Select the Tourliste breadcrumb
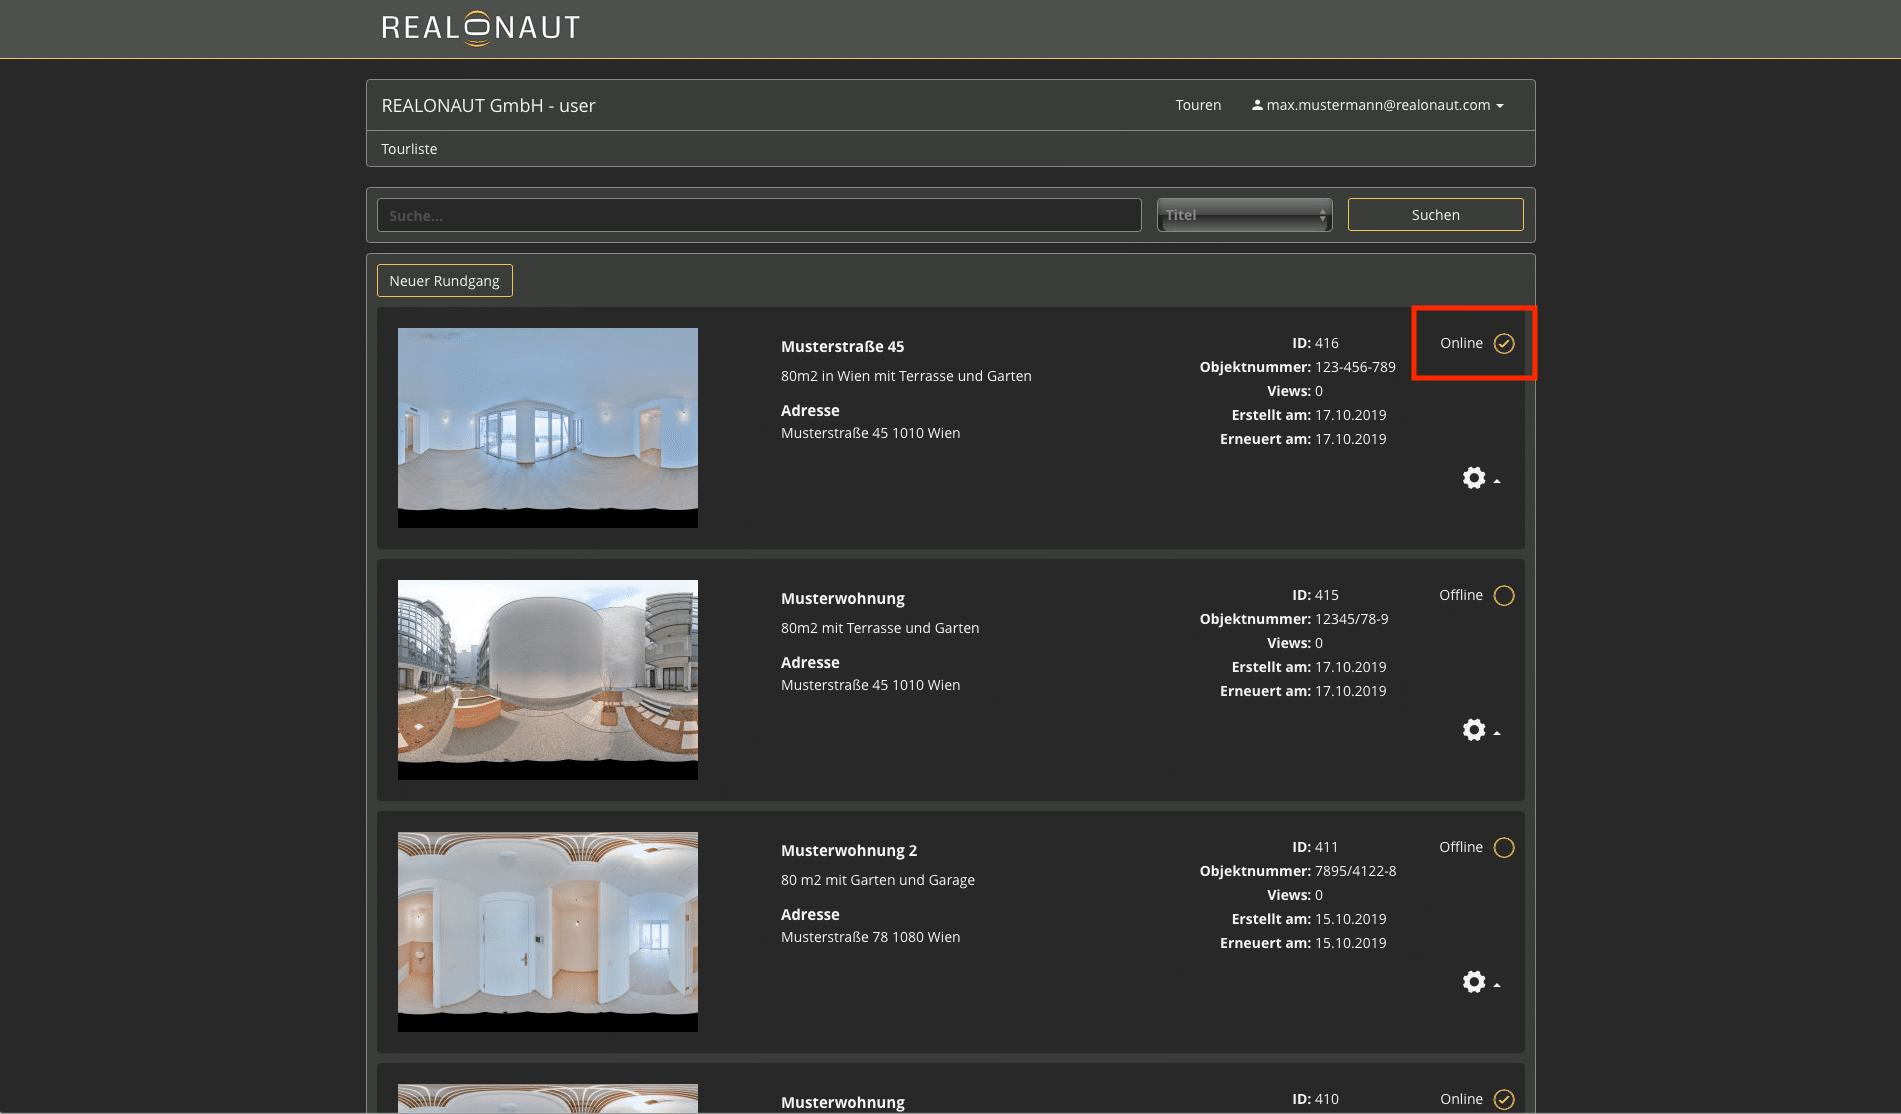 click(x=409, y=149)
